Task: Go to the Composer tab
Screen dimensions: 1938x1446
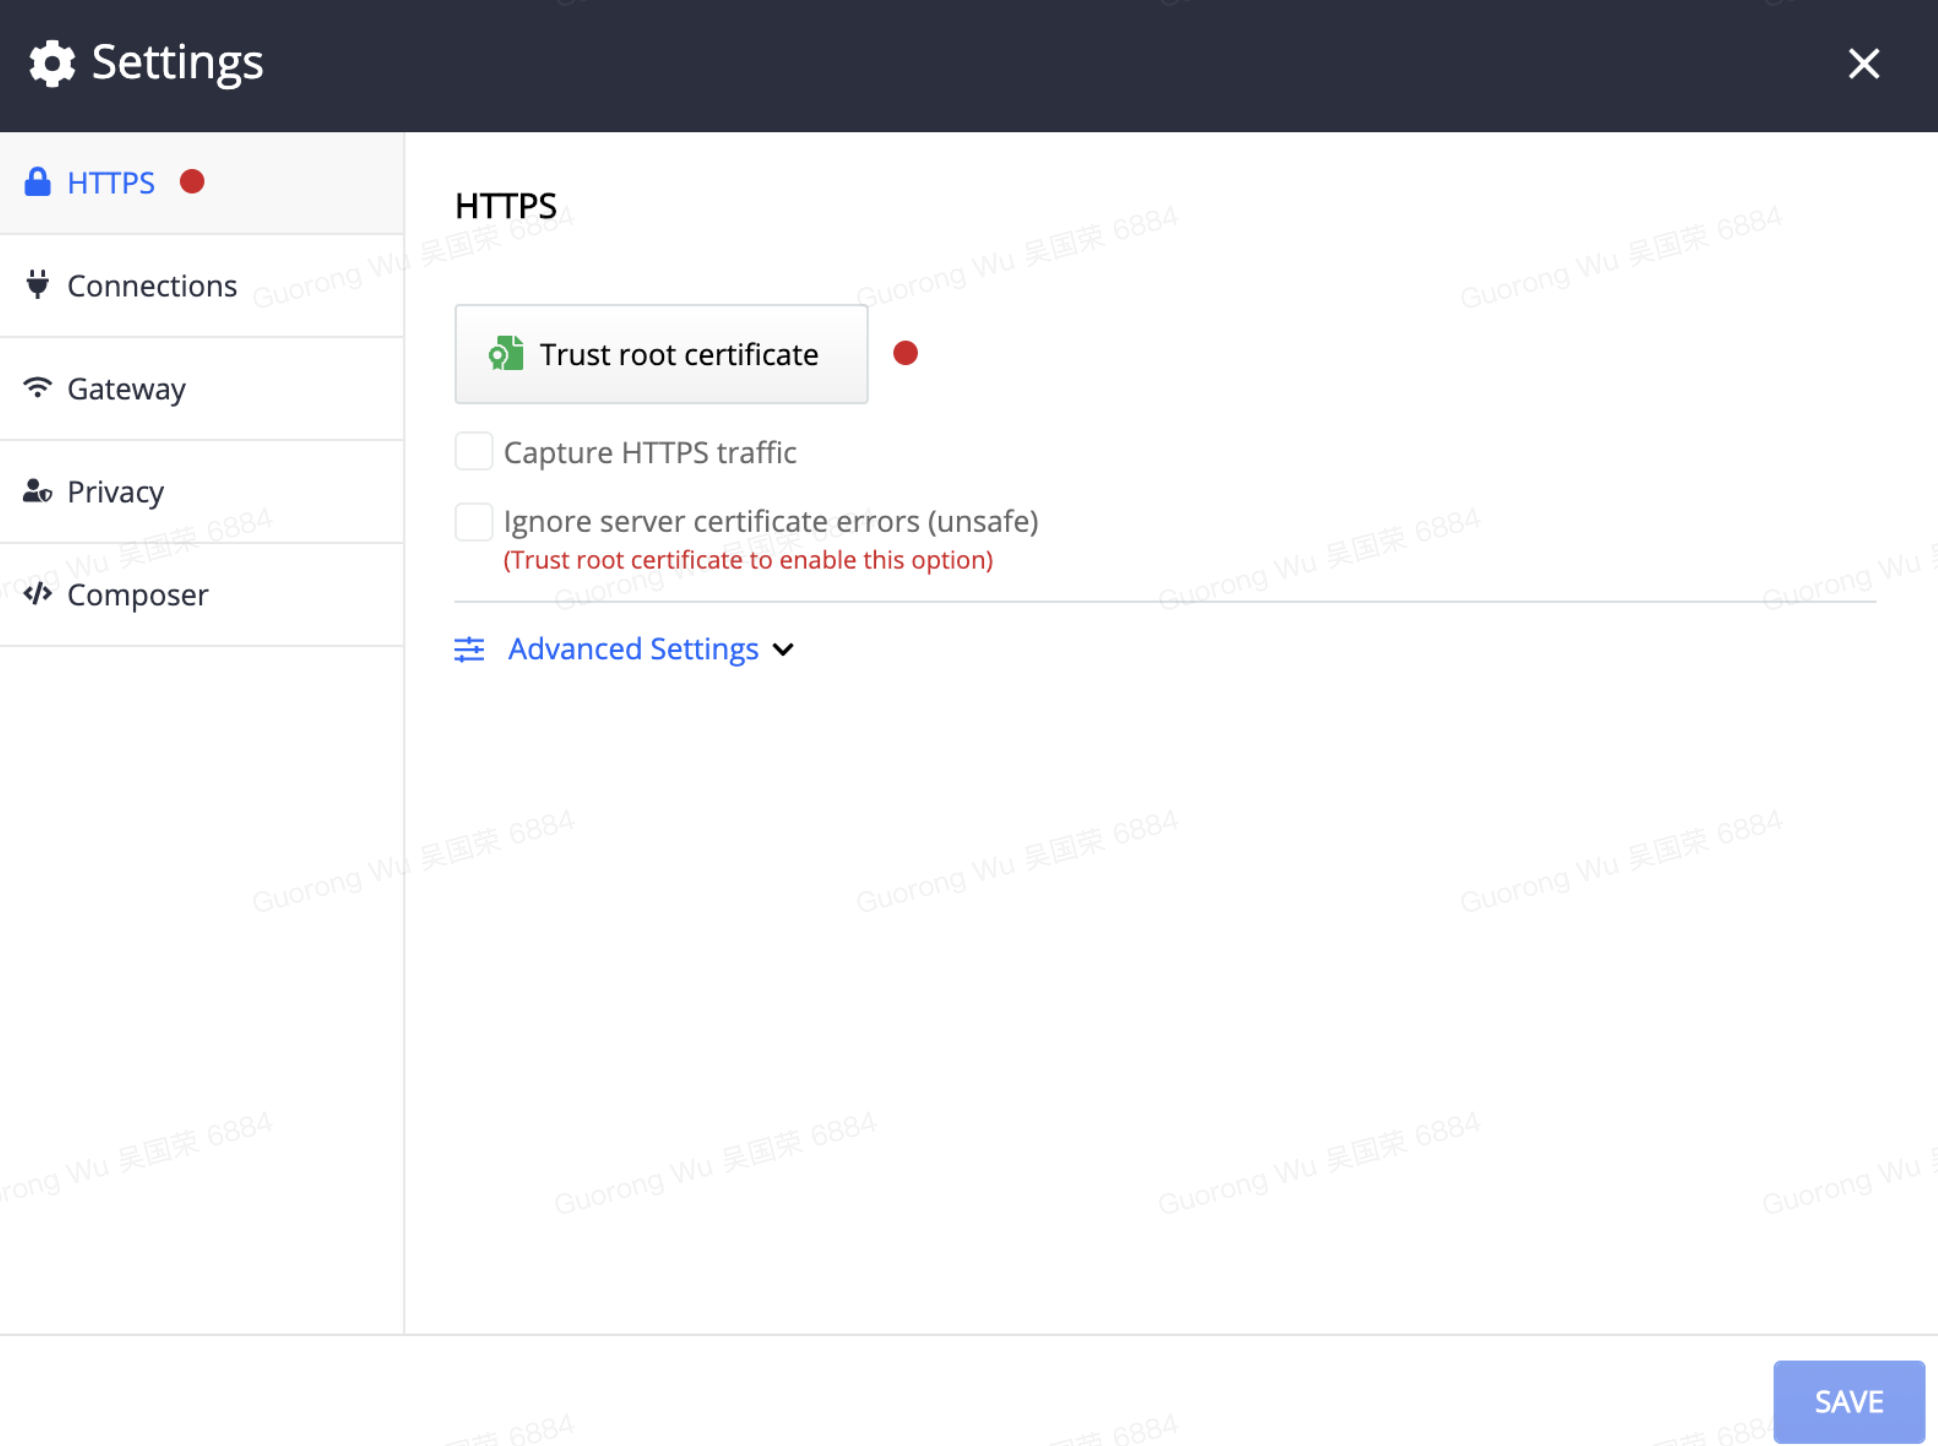Action: point(138,595)
